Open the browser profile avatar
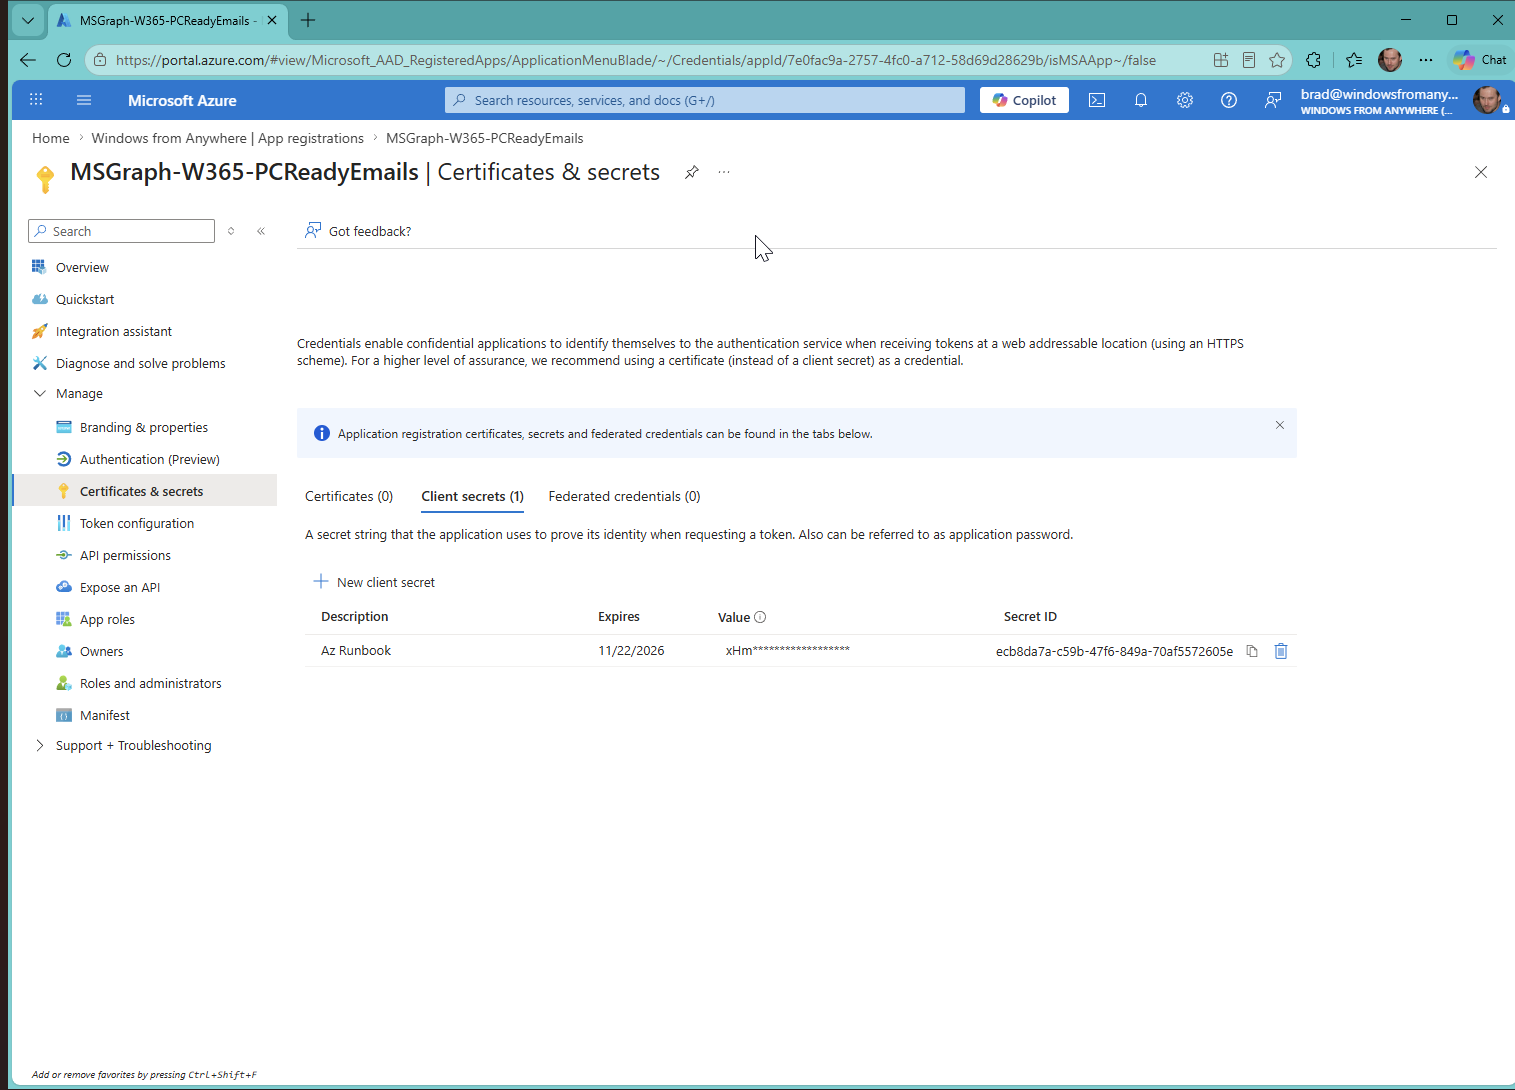The height and width of the screenshot is (1090, 1515). [1390, 60]
